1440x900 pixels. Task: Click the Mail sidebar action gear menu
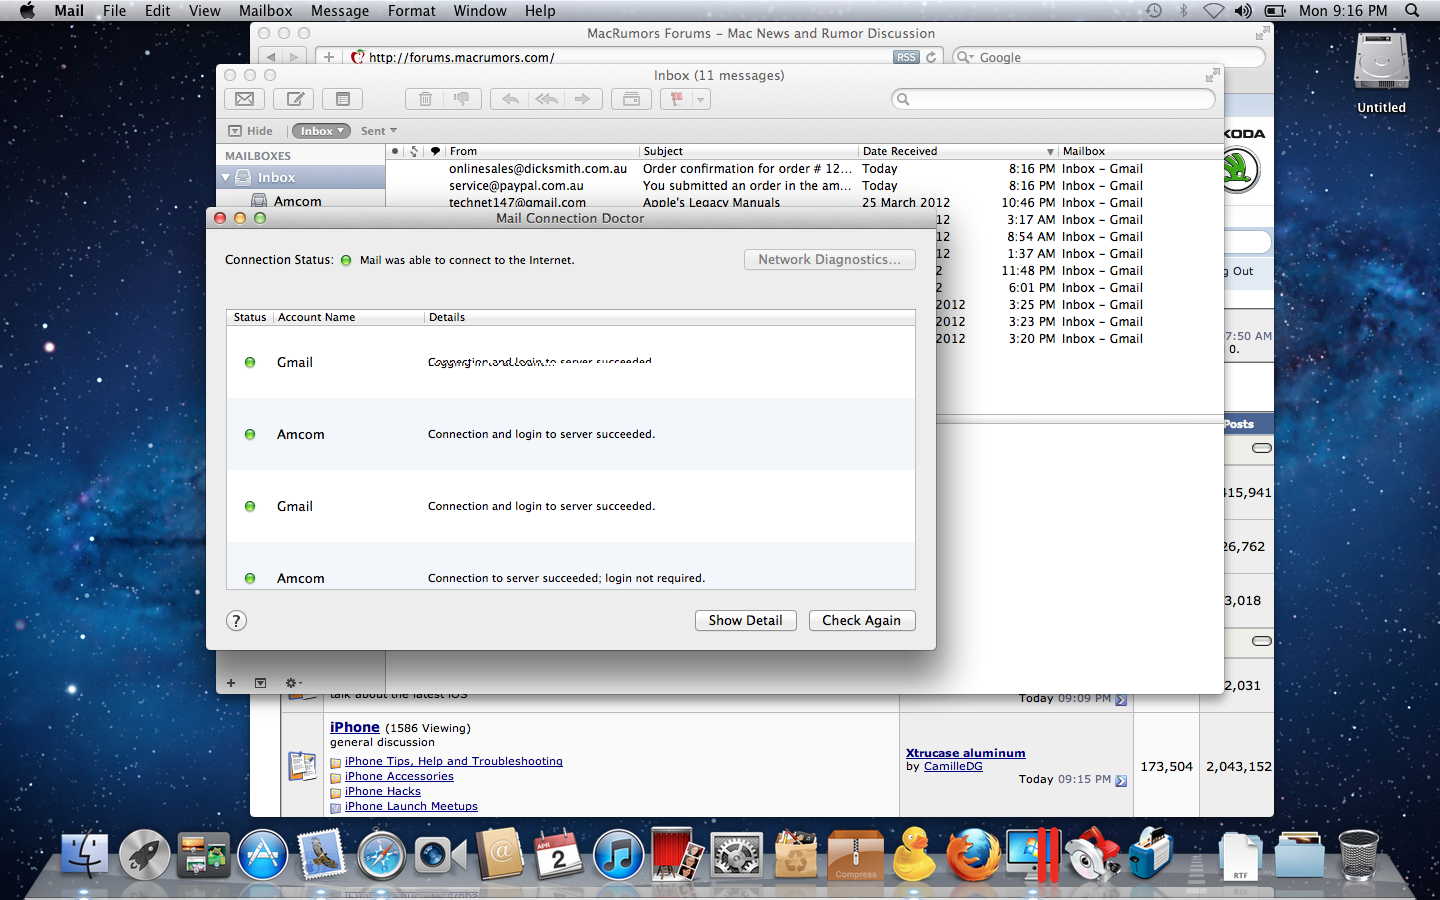point(292,683)
